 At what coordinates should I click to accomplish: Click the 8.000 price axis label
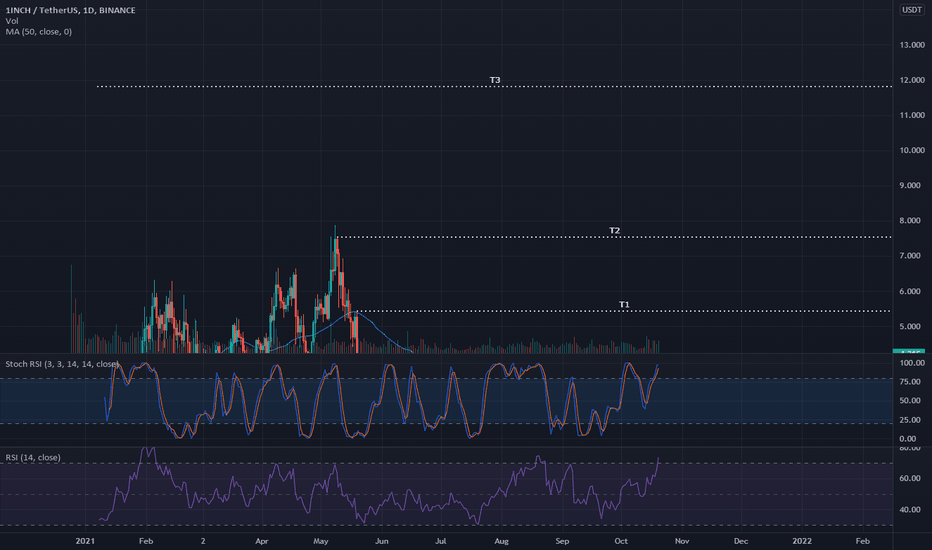point(909,221)
